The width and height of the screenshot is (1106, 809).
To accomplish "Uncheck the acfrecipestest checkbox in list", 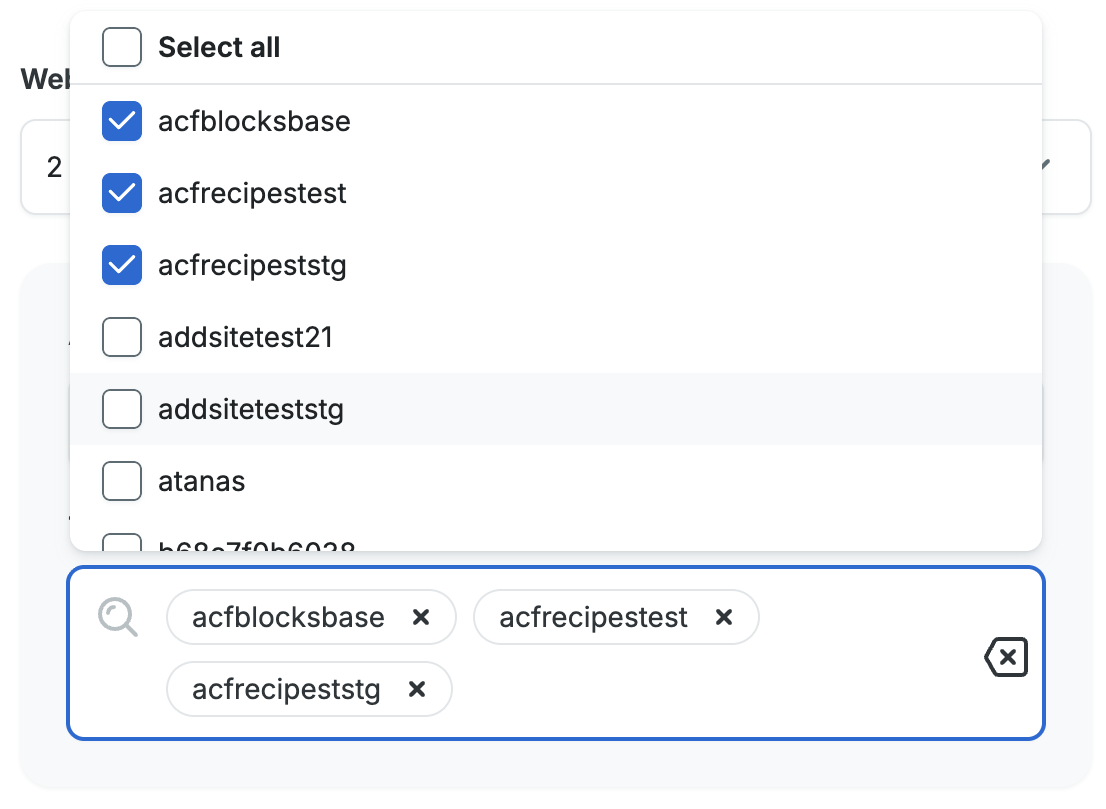I will click(x=122, y=193).
